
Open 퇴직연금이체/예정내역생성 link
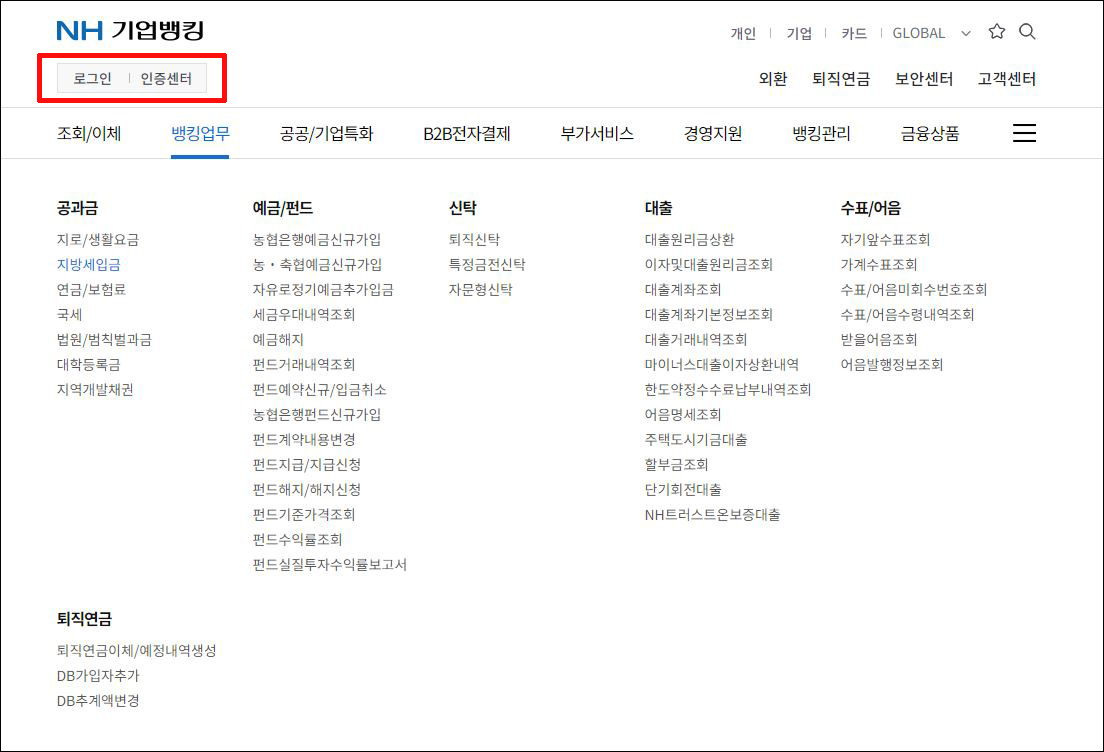click(x=137, y=651)
